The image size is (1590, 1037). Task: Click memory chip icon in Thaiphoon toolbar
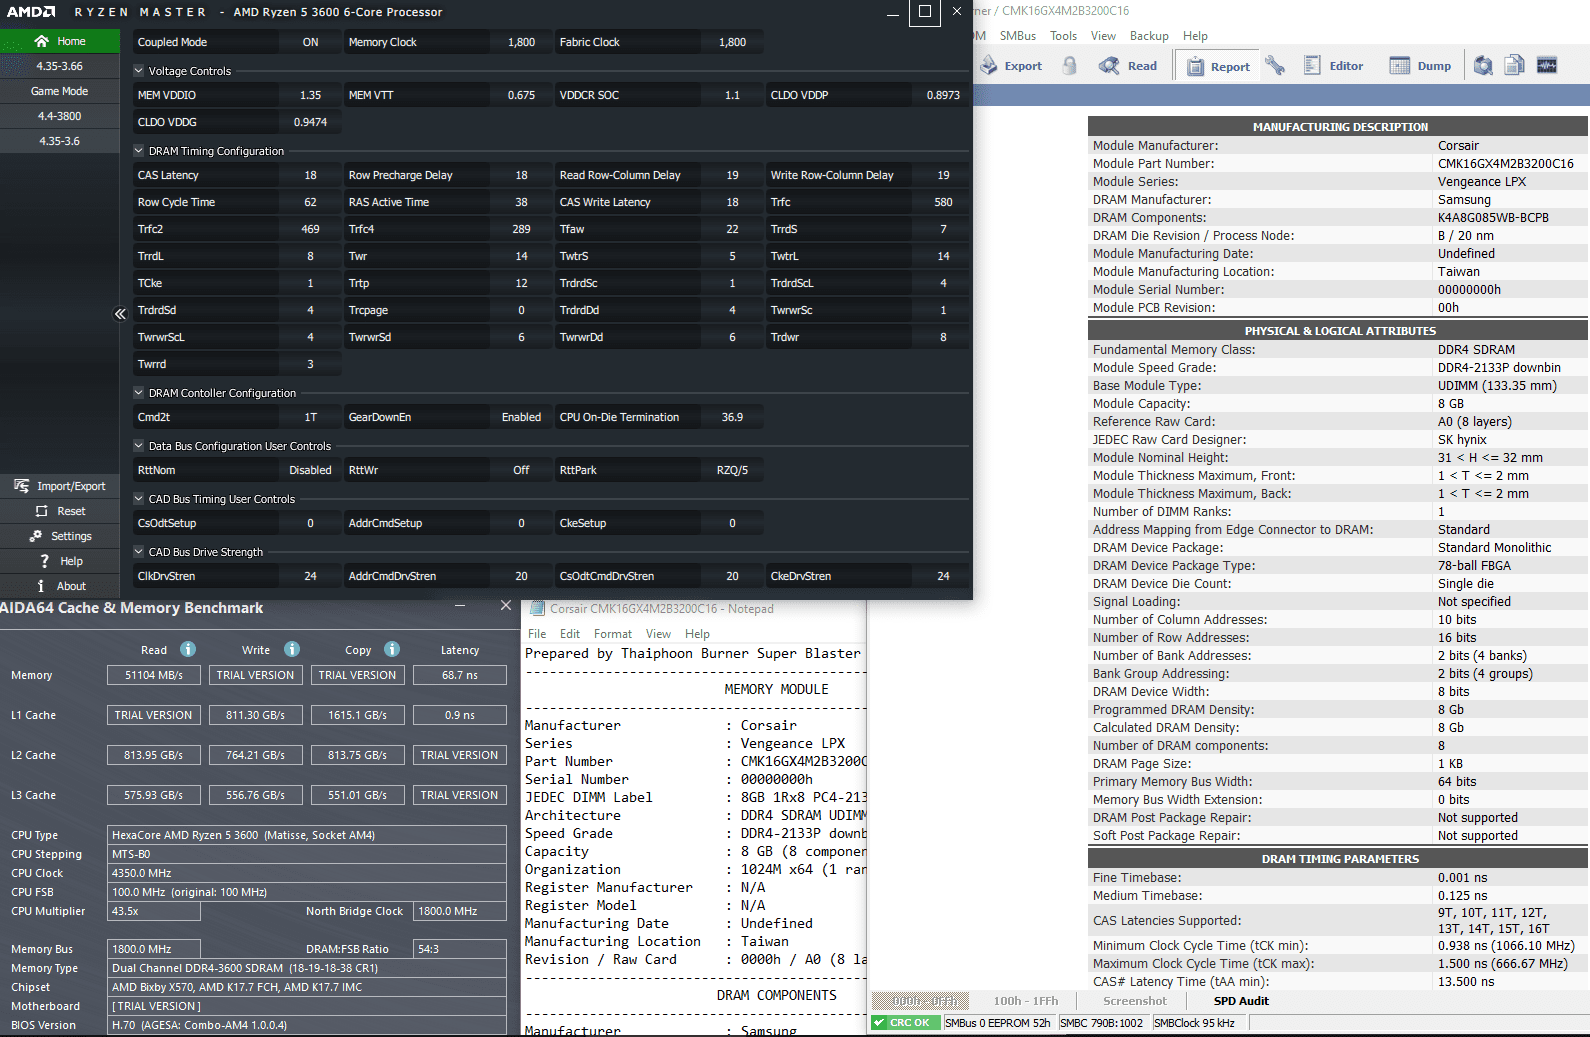pyautogui.click(x=1547, y=66)
